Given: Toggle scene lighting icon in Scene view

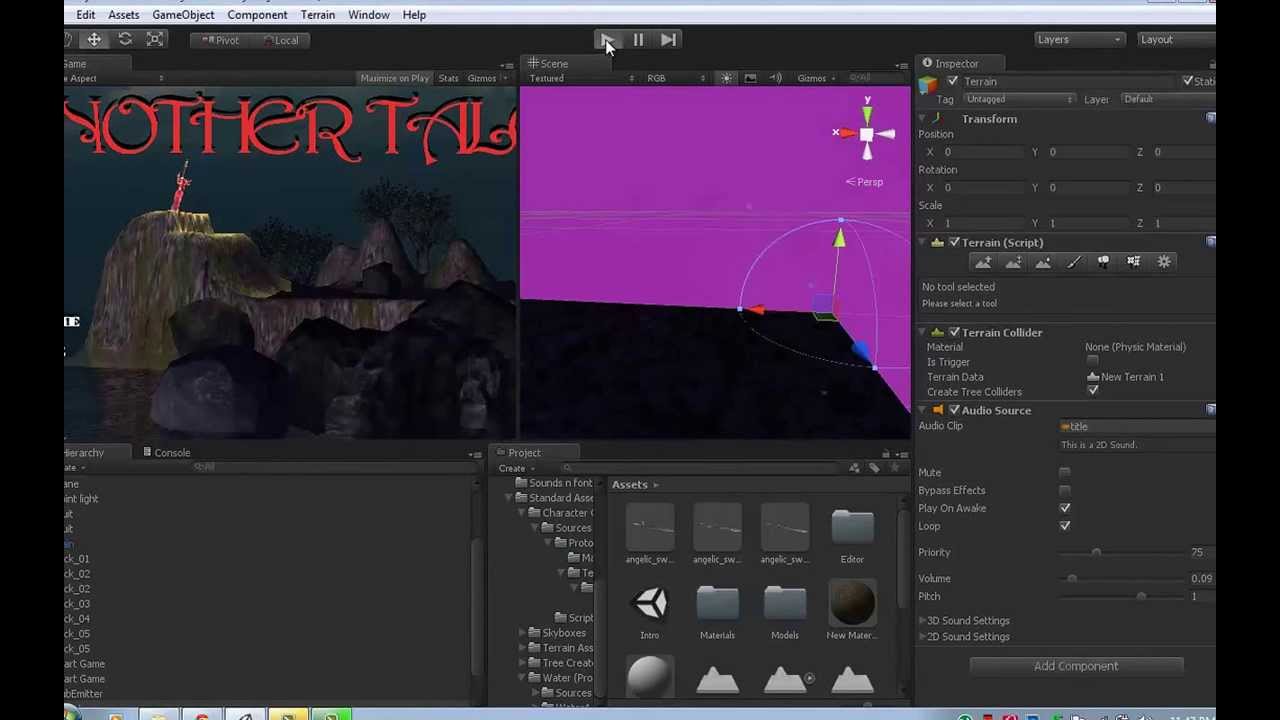Looking at the screenshot, I should click(x=727, y=78).
